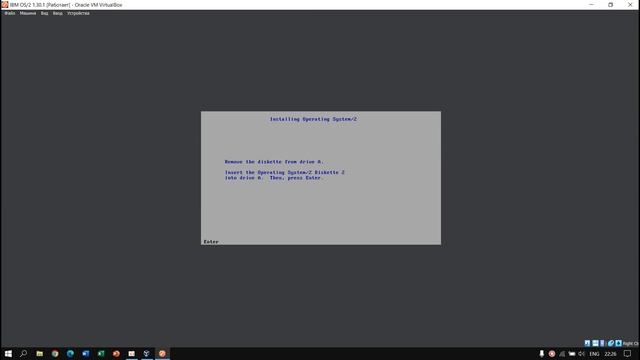Open the Устройства menu
This screenshot has width=640, height=360.
(78, 13)
